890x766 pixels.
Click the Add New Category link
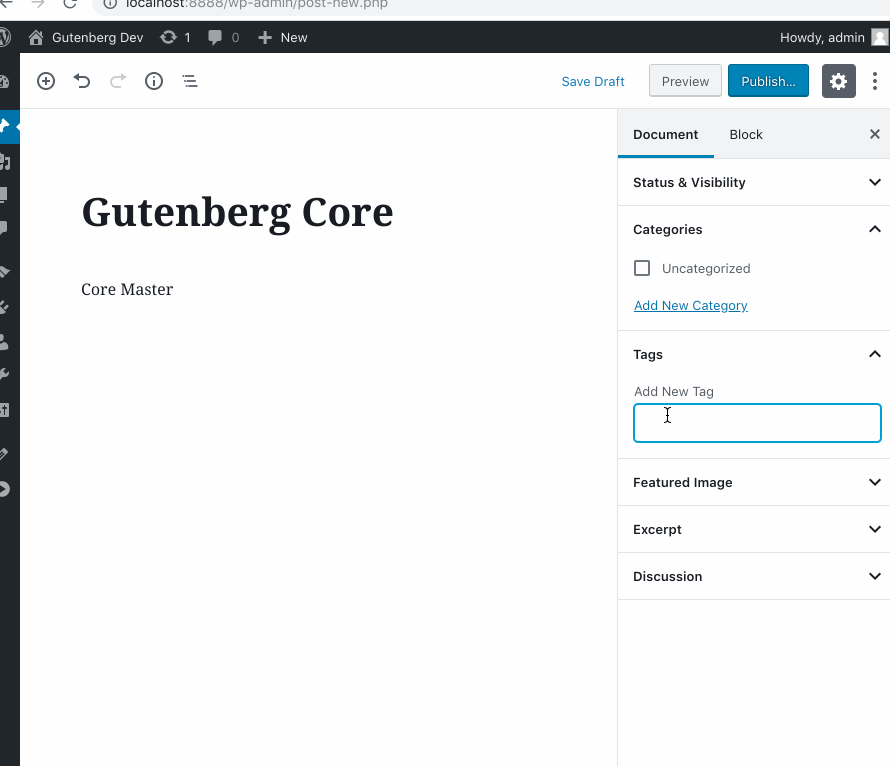point(690,305)
